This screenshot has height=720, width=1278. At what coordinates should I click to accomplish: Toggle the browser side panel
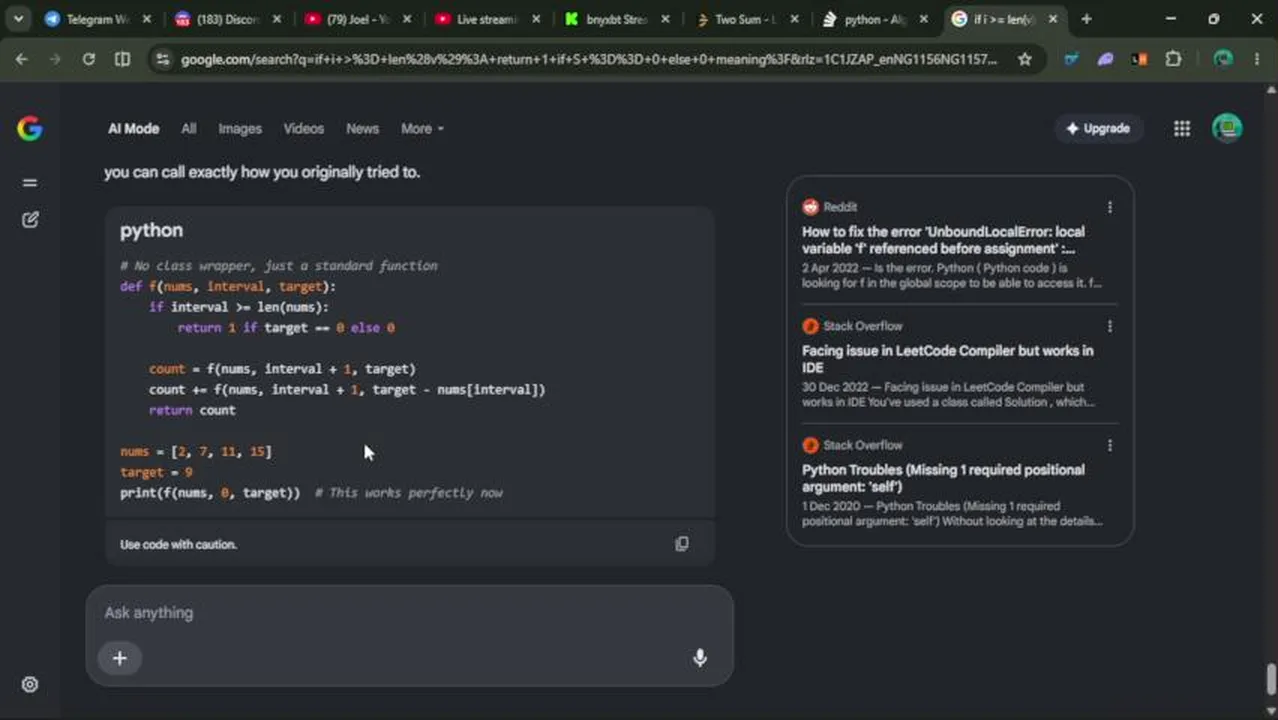pos(122,59)
